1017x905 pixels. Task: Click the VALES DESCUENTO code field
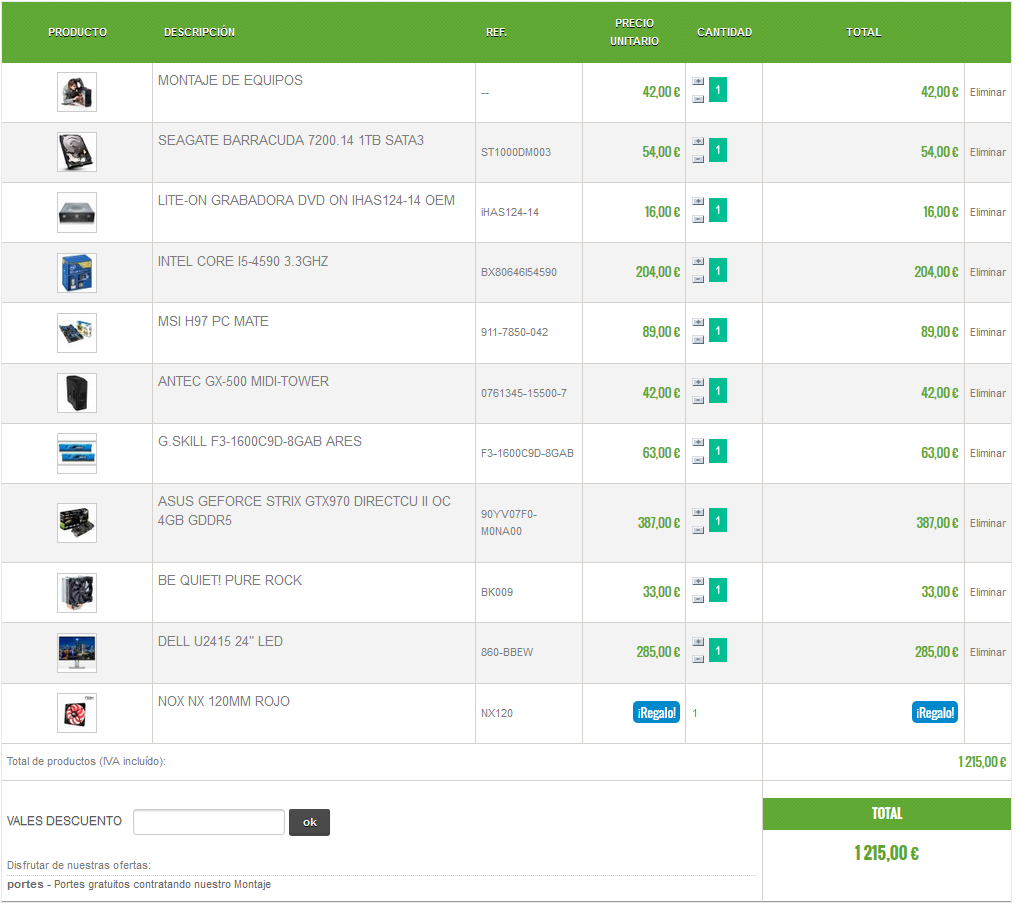tap(209, 824)
